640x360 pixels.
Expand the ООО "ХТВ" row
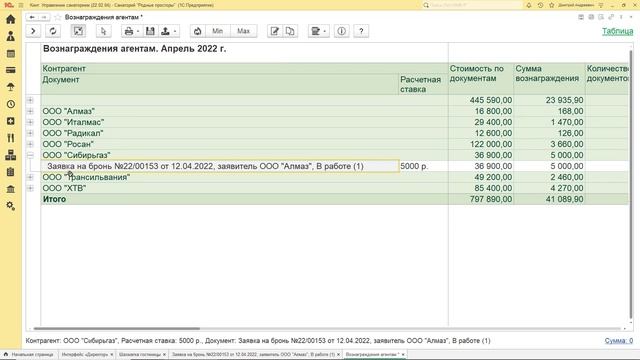click(x=30, y=188)
